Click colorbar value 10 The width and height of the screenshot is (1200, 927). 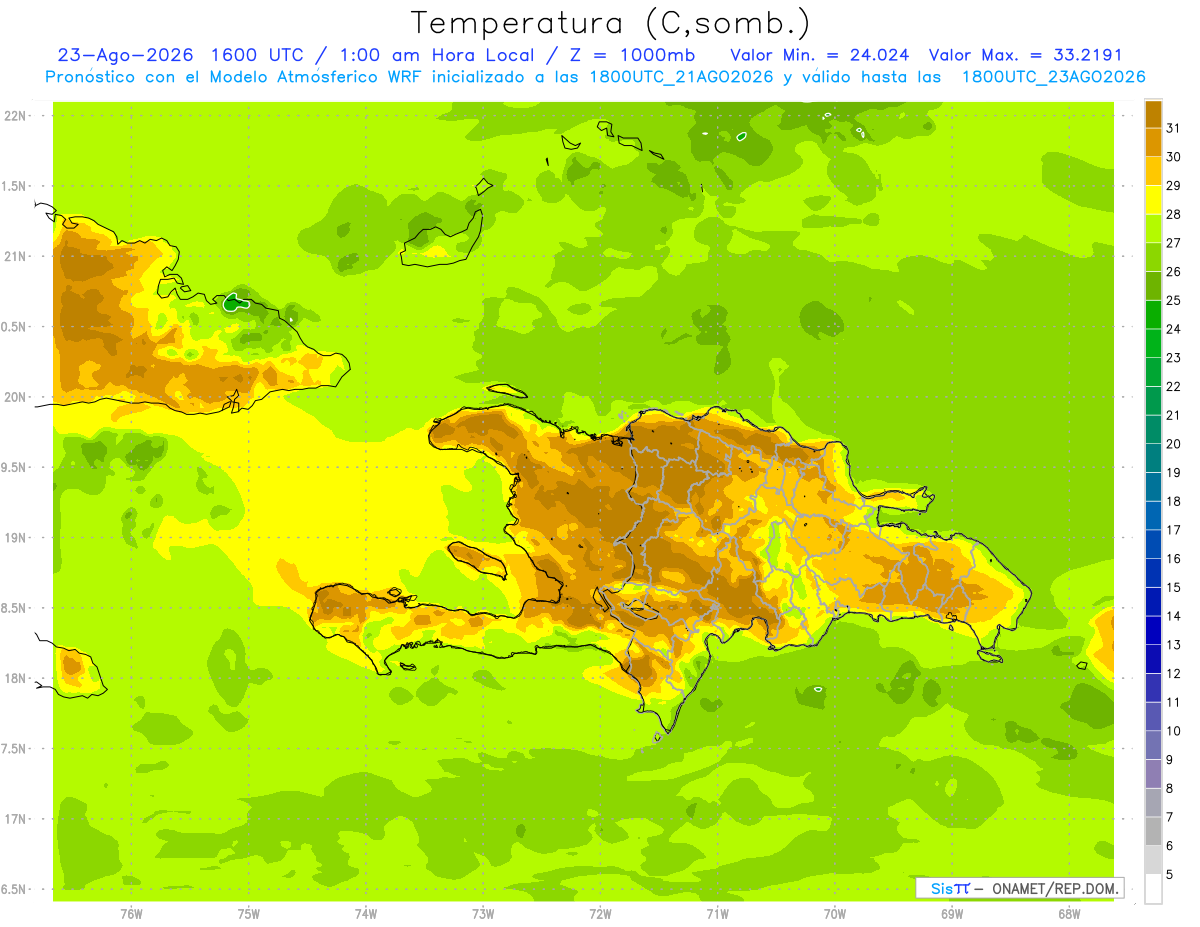tap(1173, 731)
